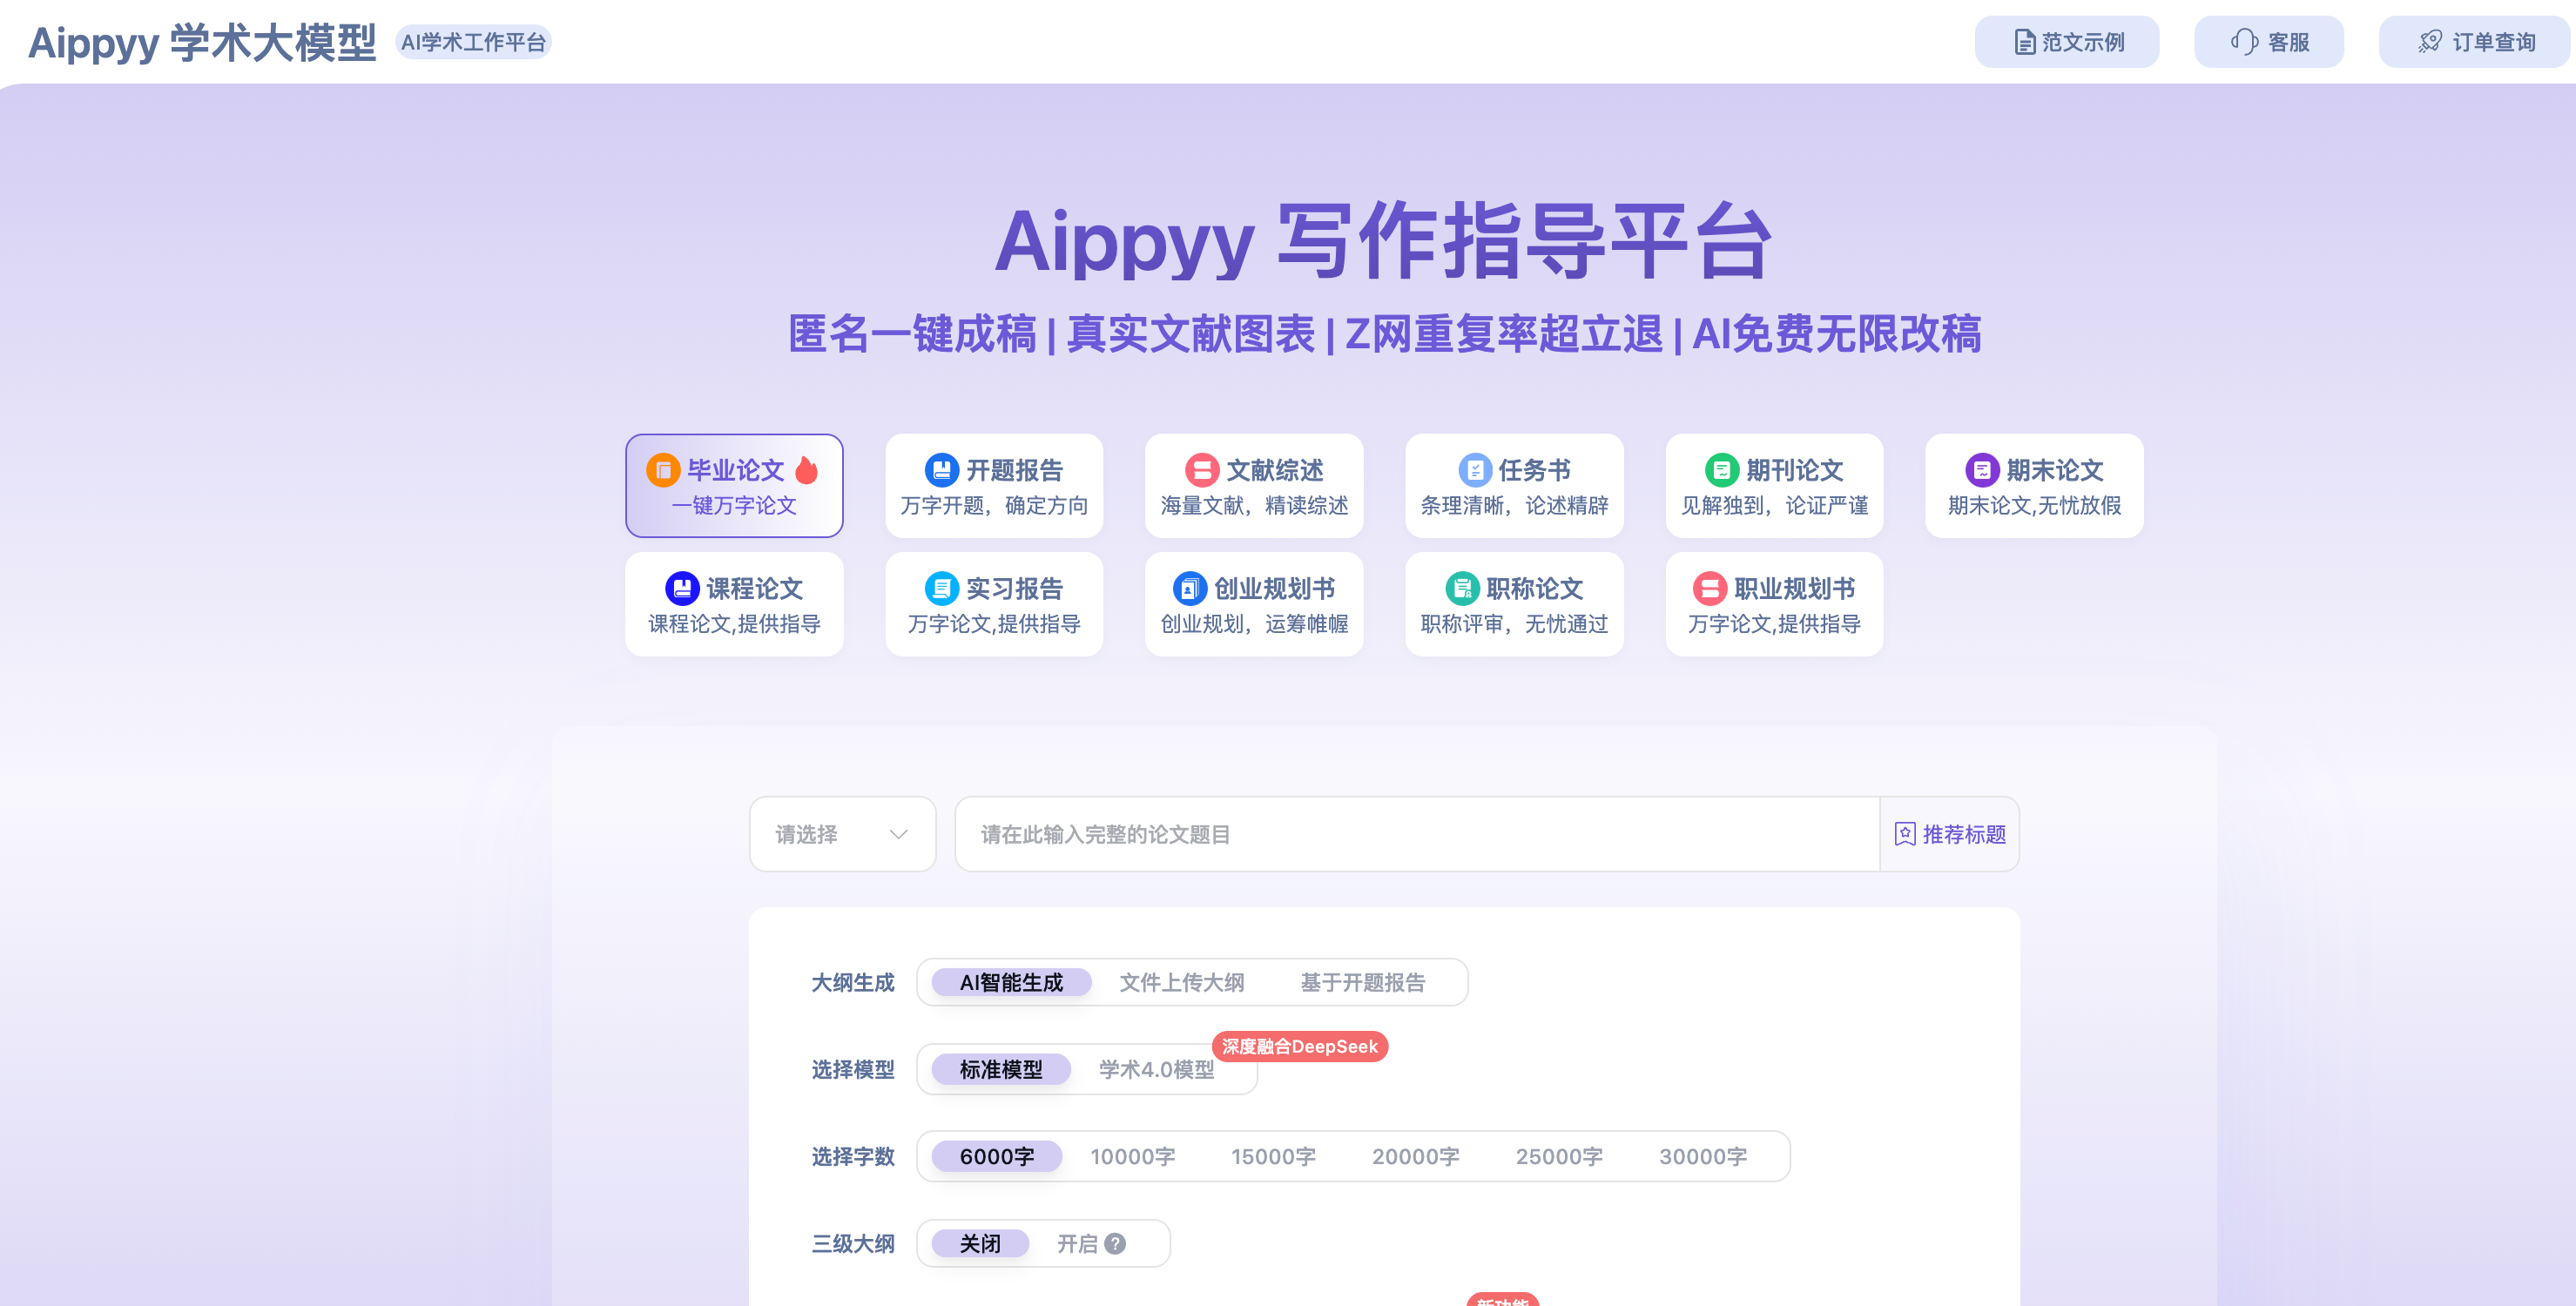Contact 客服 customer service
Viewport: 2576px width, 1306px height.
(2268, 42)
